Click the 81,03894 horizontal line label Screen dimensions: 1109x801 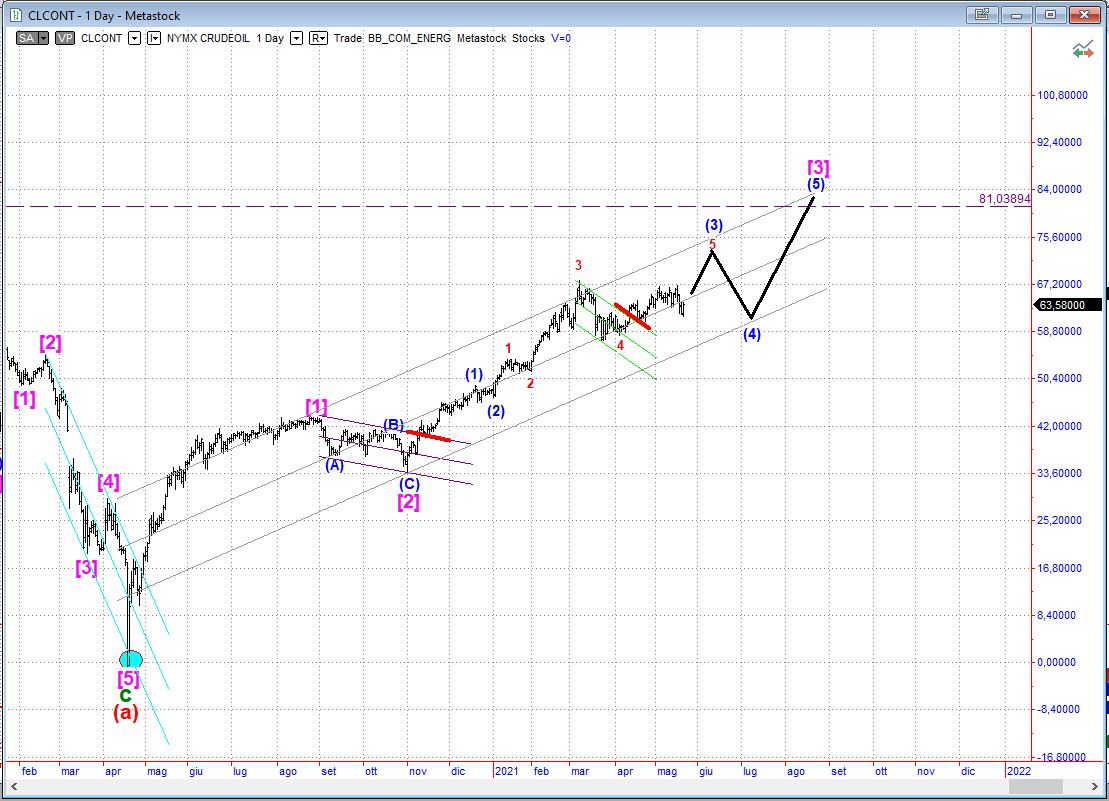1004,199
